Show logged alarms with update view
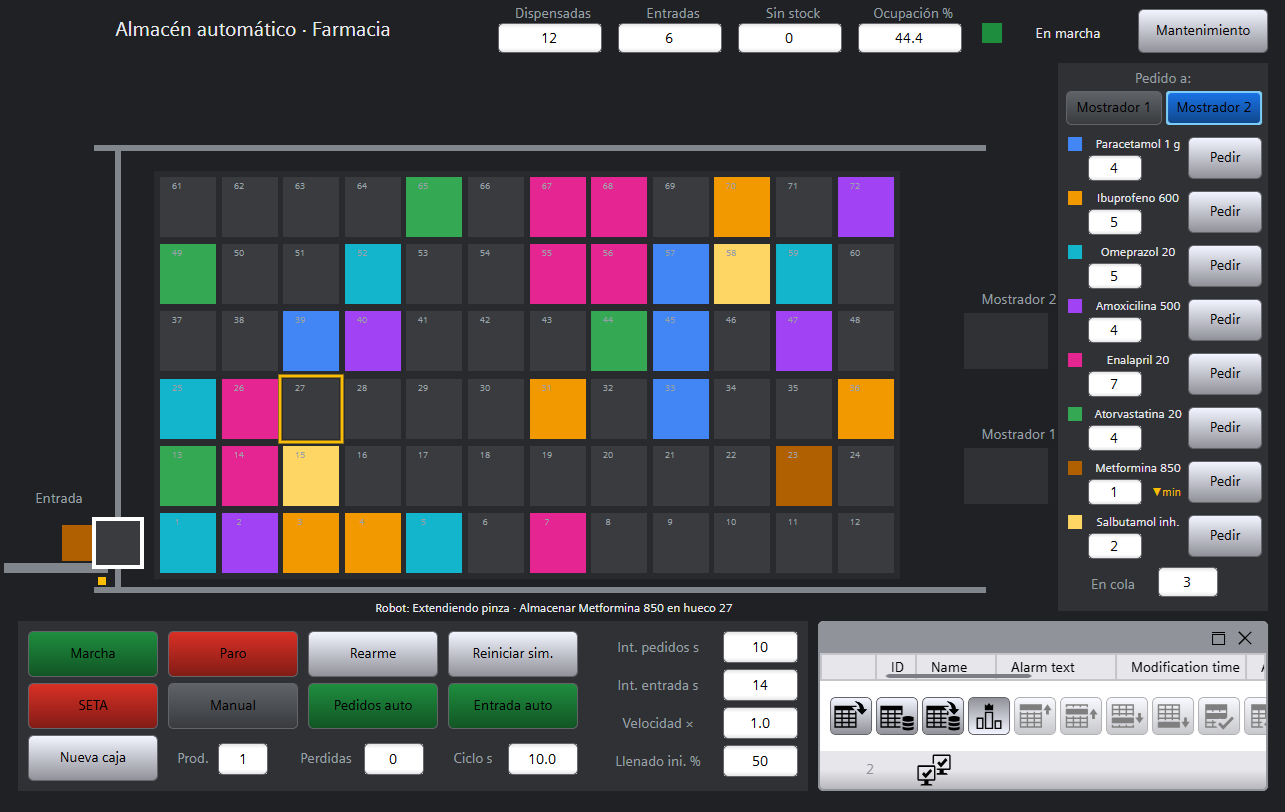1285x812 pixels. pyautogui.click(x=942, y=716)
